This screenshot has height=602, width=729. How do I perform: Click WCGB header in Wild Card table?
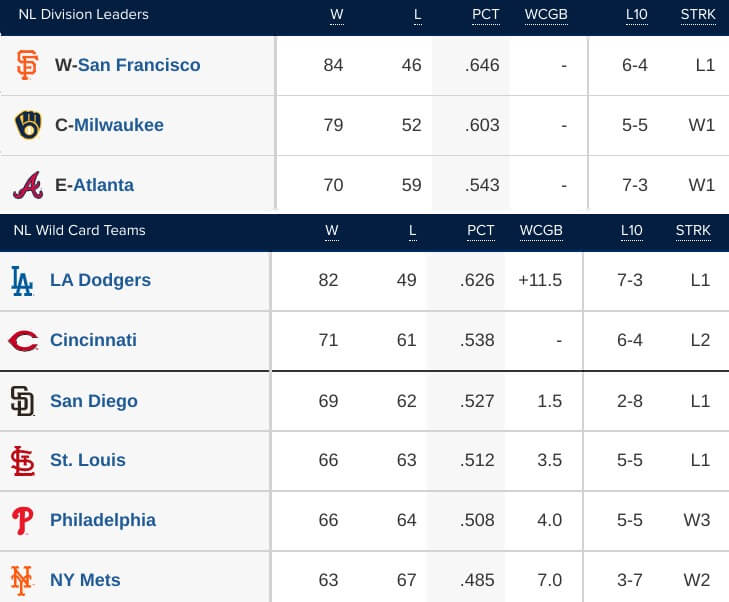[x=541, y=231]
